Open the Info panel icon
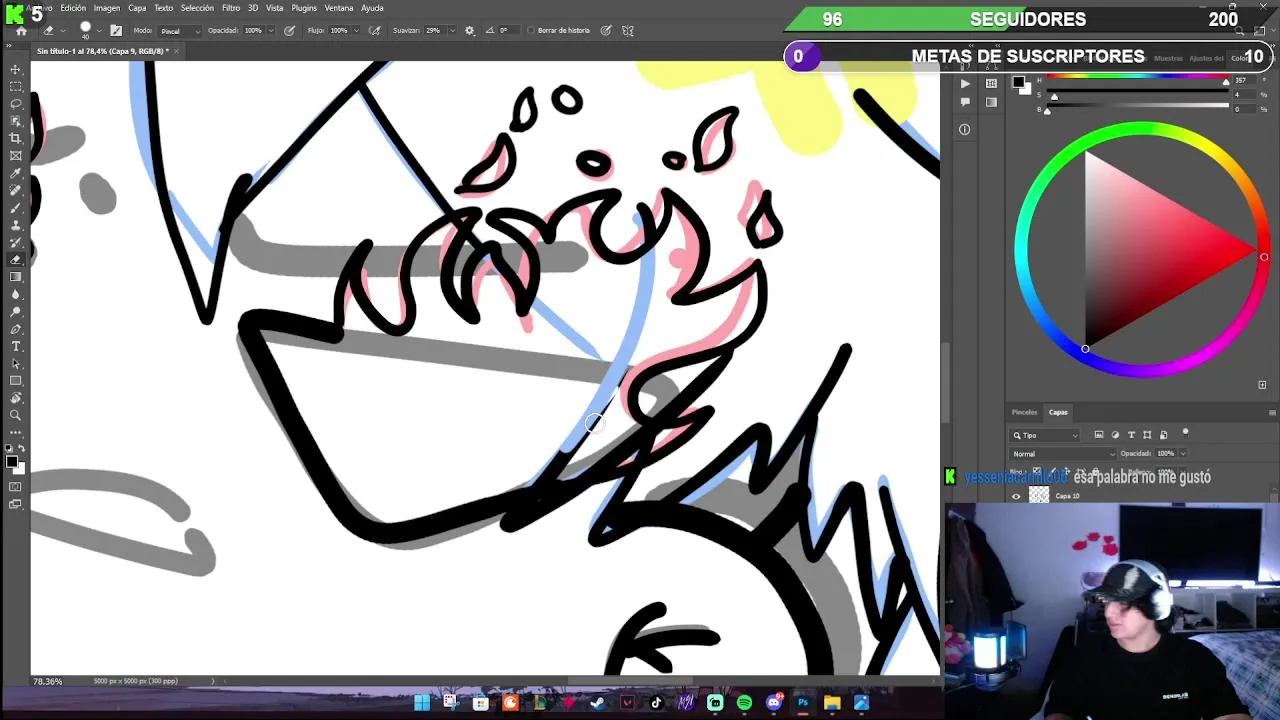 (x=964, y=129)
